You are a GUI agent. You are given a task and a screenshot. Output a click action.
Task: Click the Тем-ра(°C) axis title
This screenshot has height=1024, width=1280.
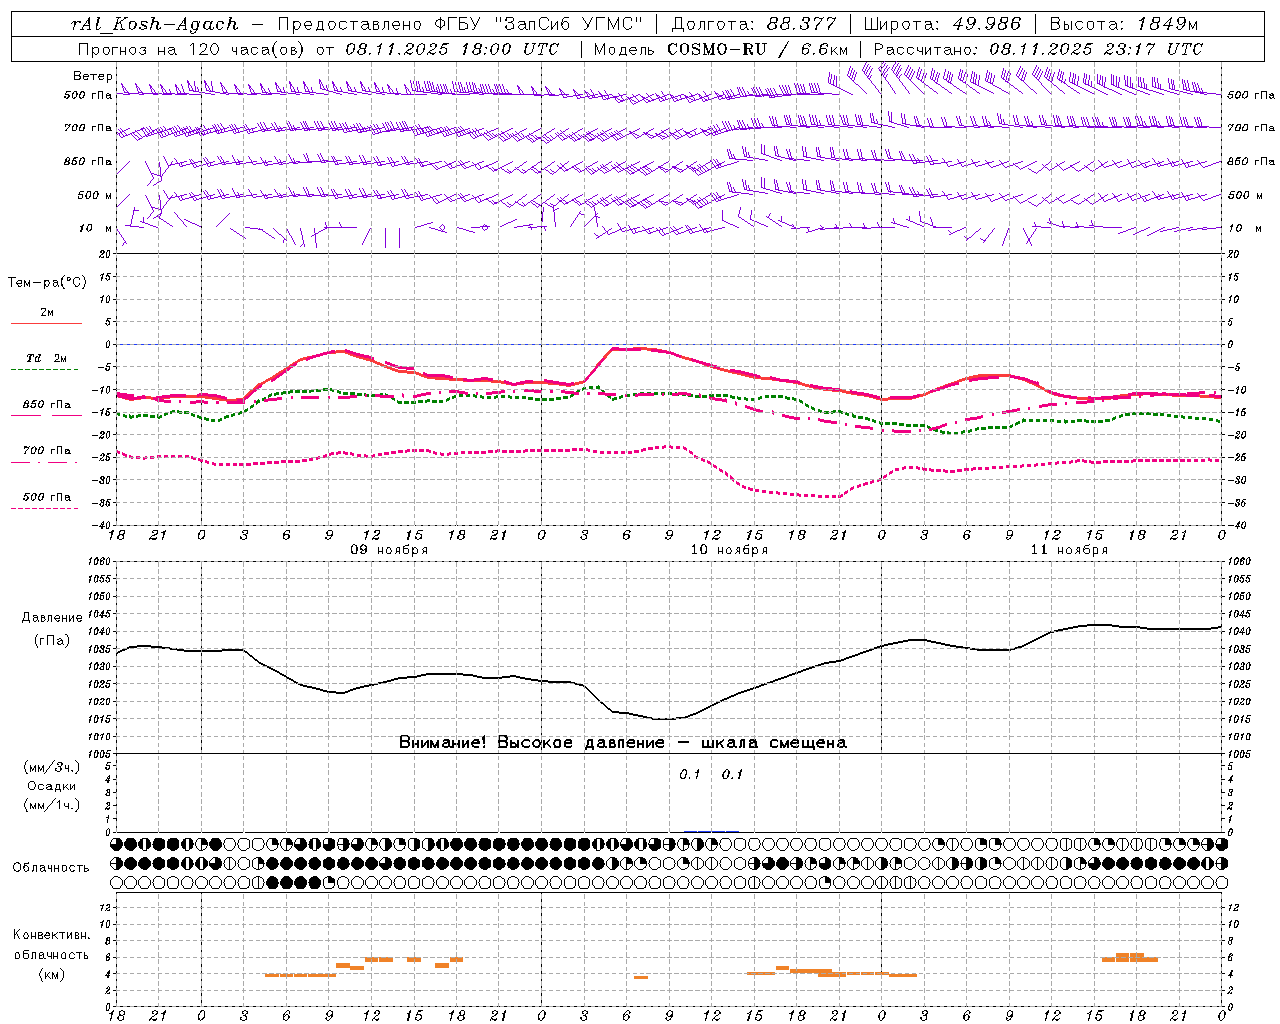pos(47,282)
